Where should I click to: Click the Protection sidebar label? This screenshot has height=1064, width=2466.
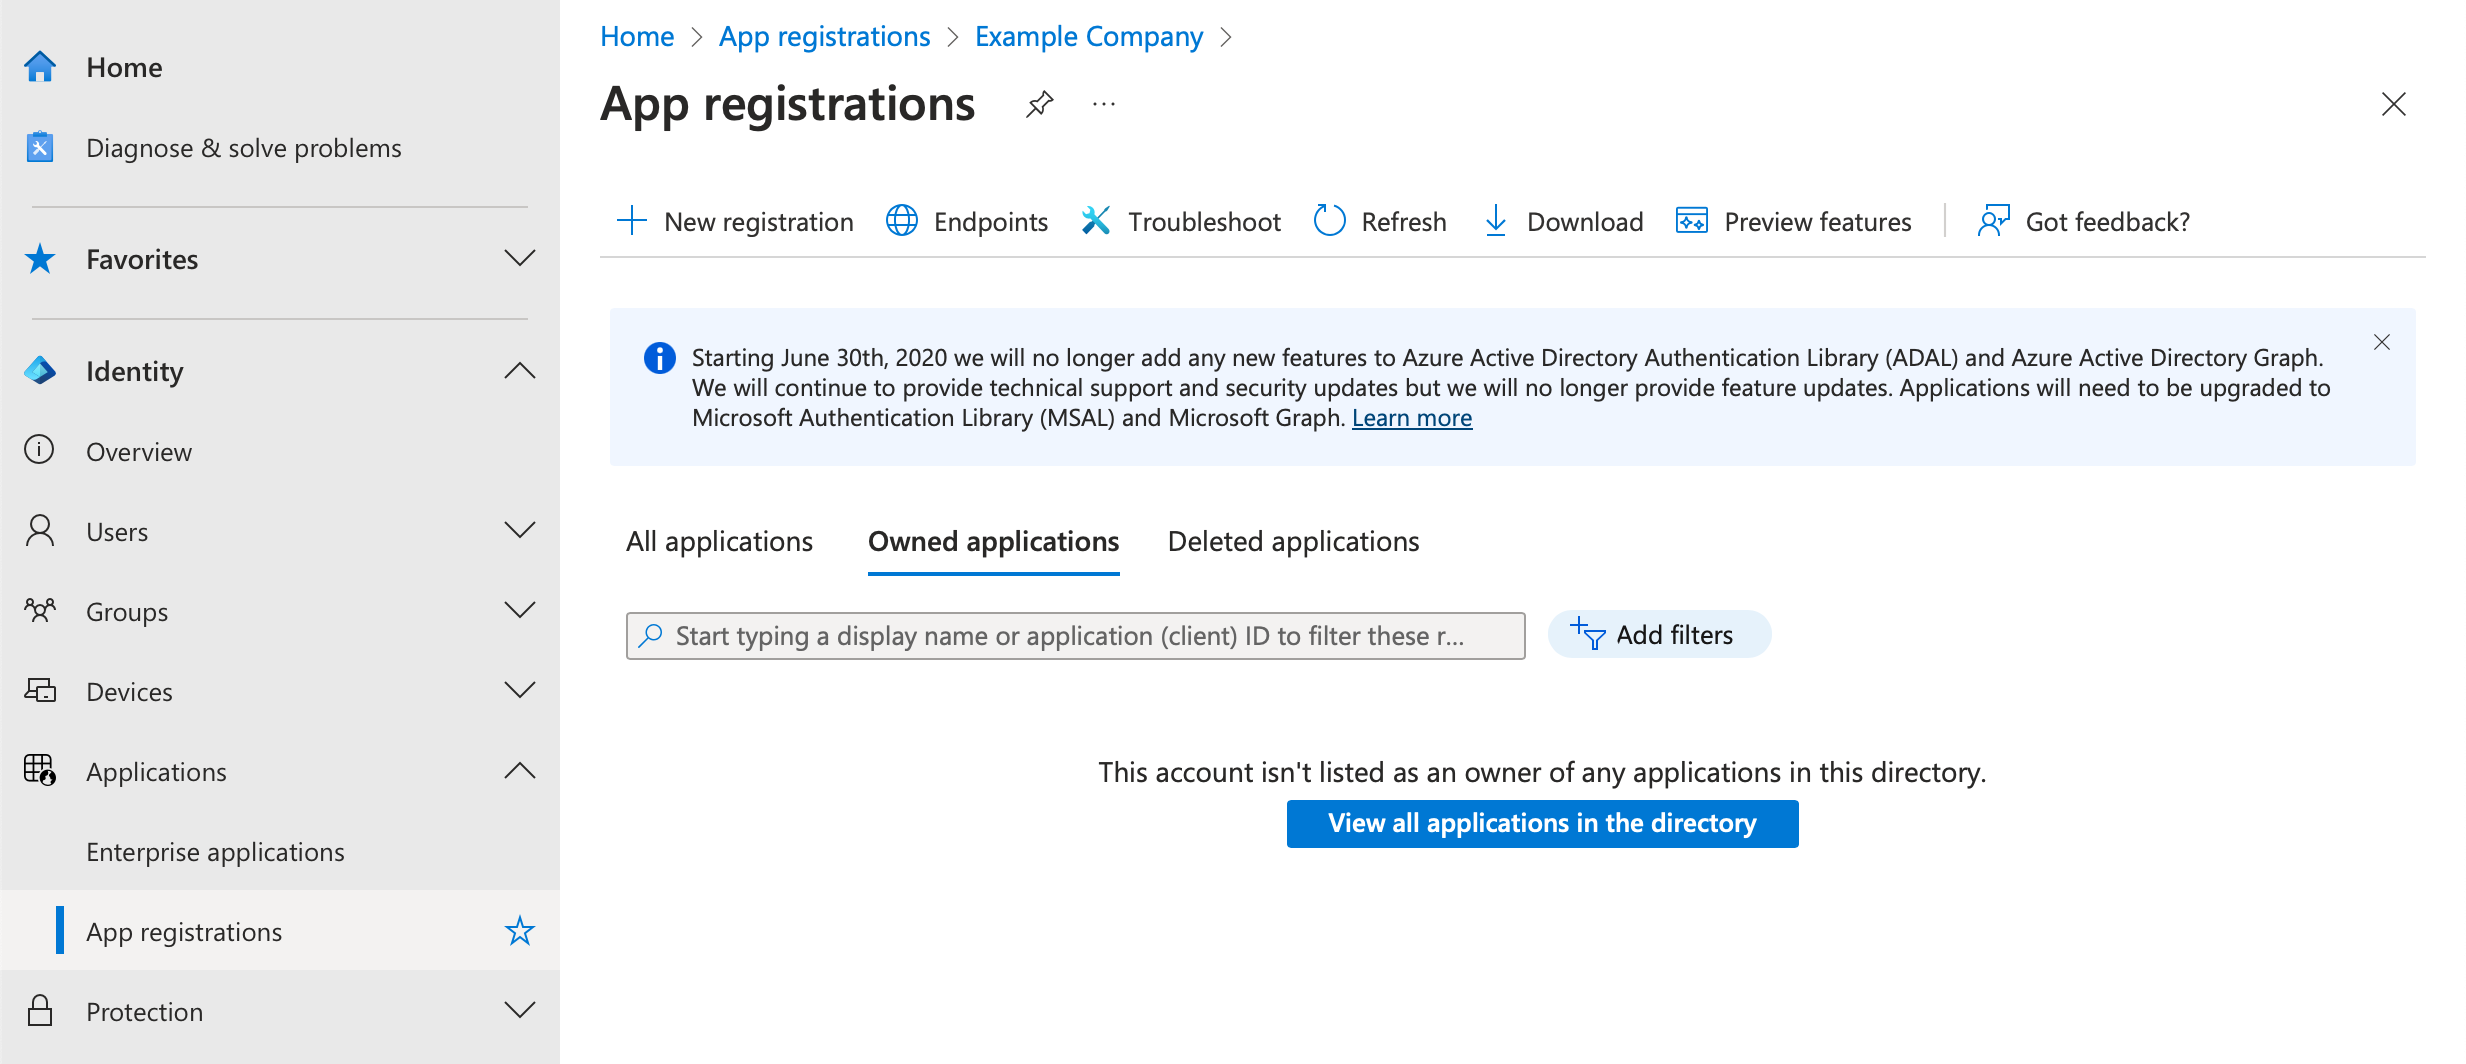pos(144,1011)
